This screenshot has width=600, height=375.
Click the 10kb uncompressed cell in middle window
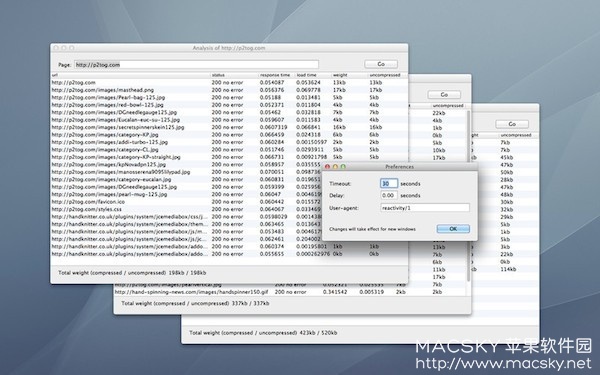click(x=439, y=150)
